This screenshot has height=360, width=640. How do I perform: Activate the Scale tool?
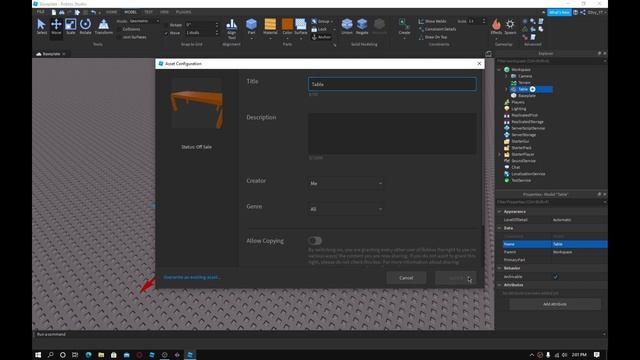click(x=71, y=27)
